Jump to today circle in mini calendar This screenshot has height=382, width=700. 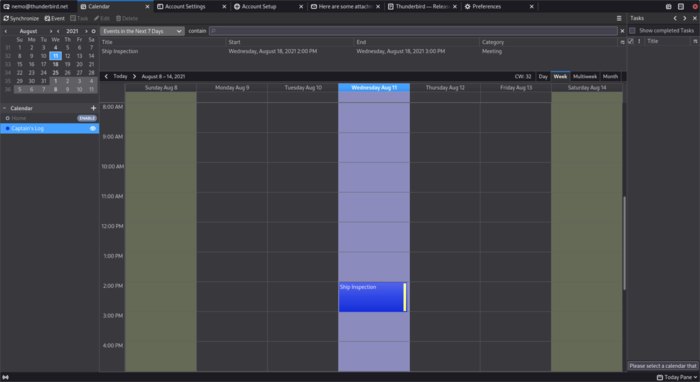[93, 31]
